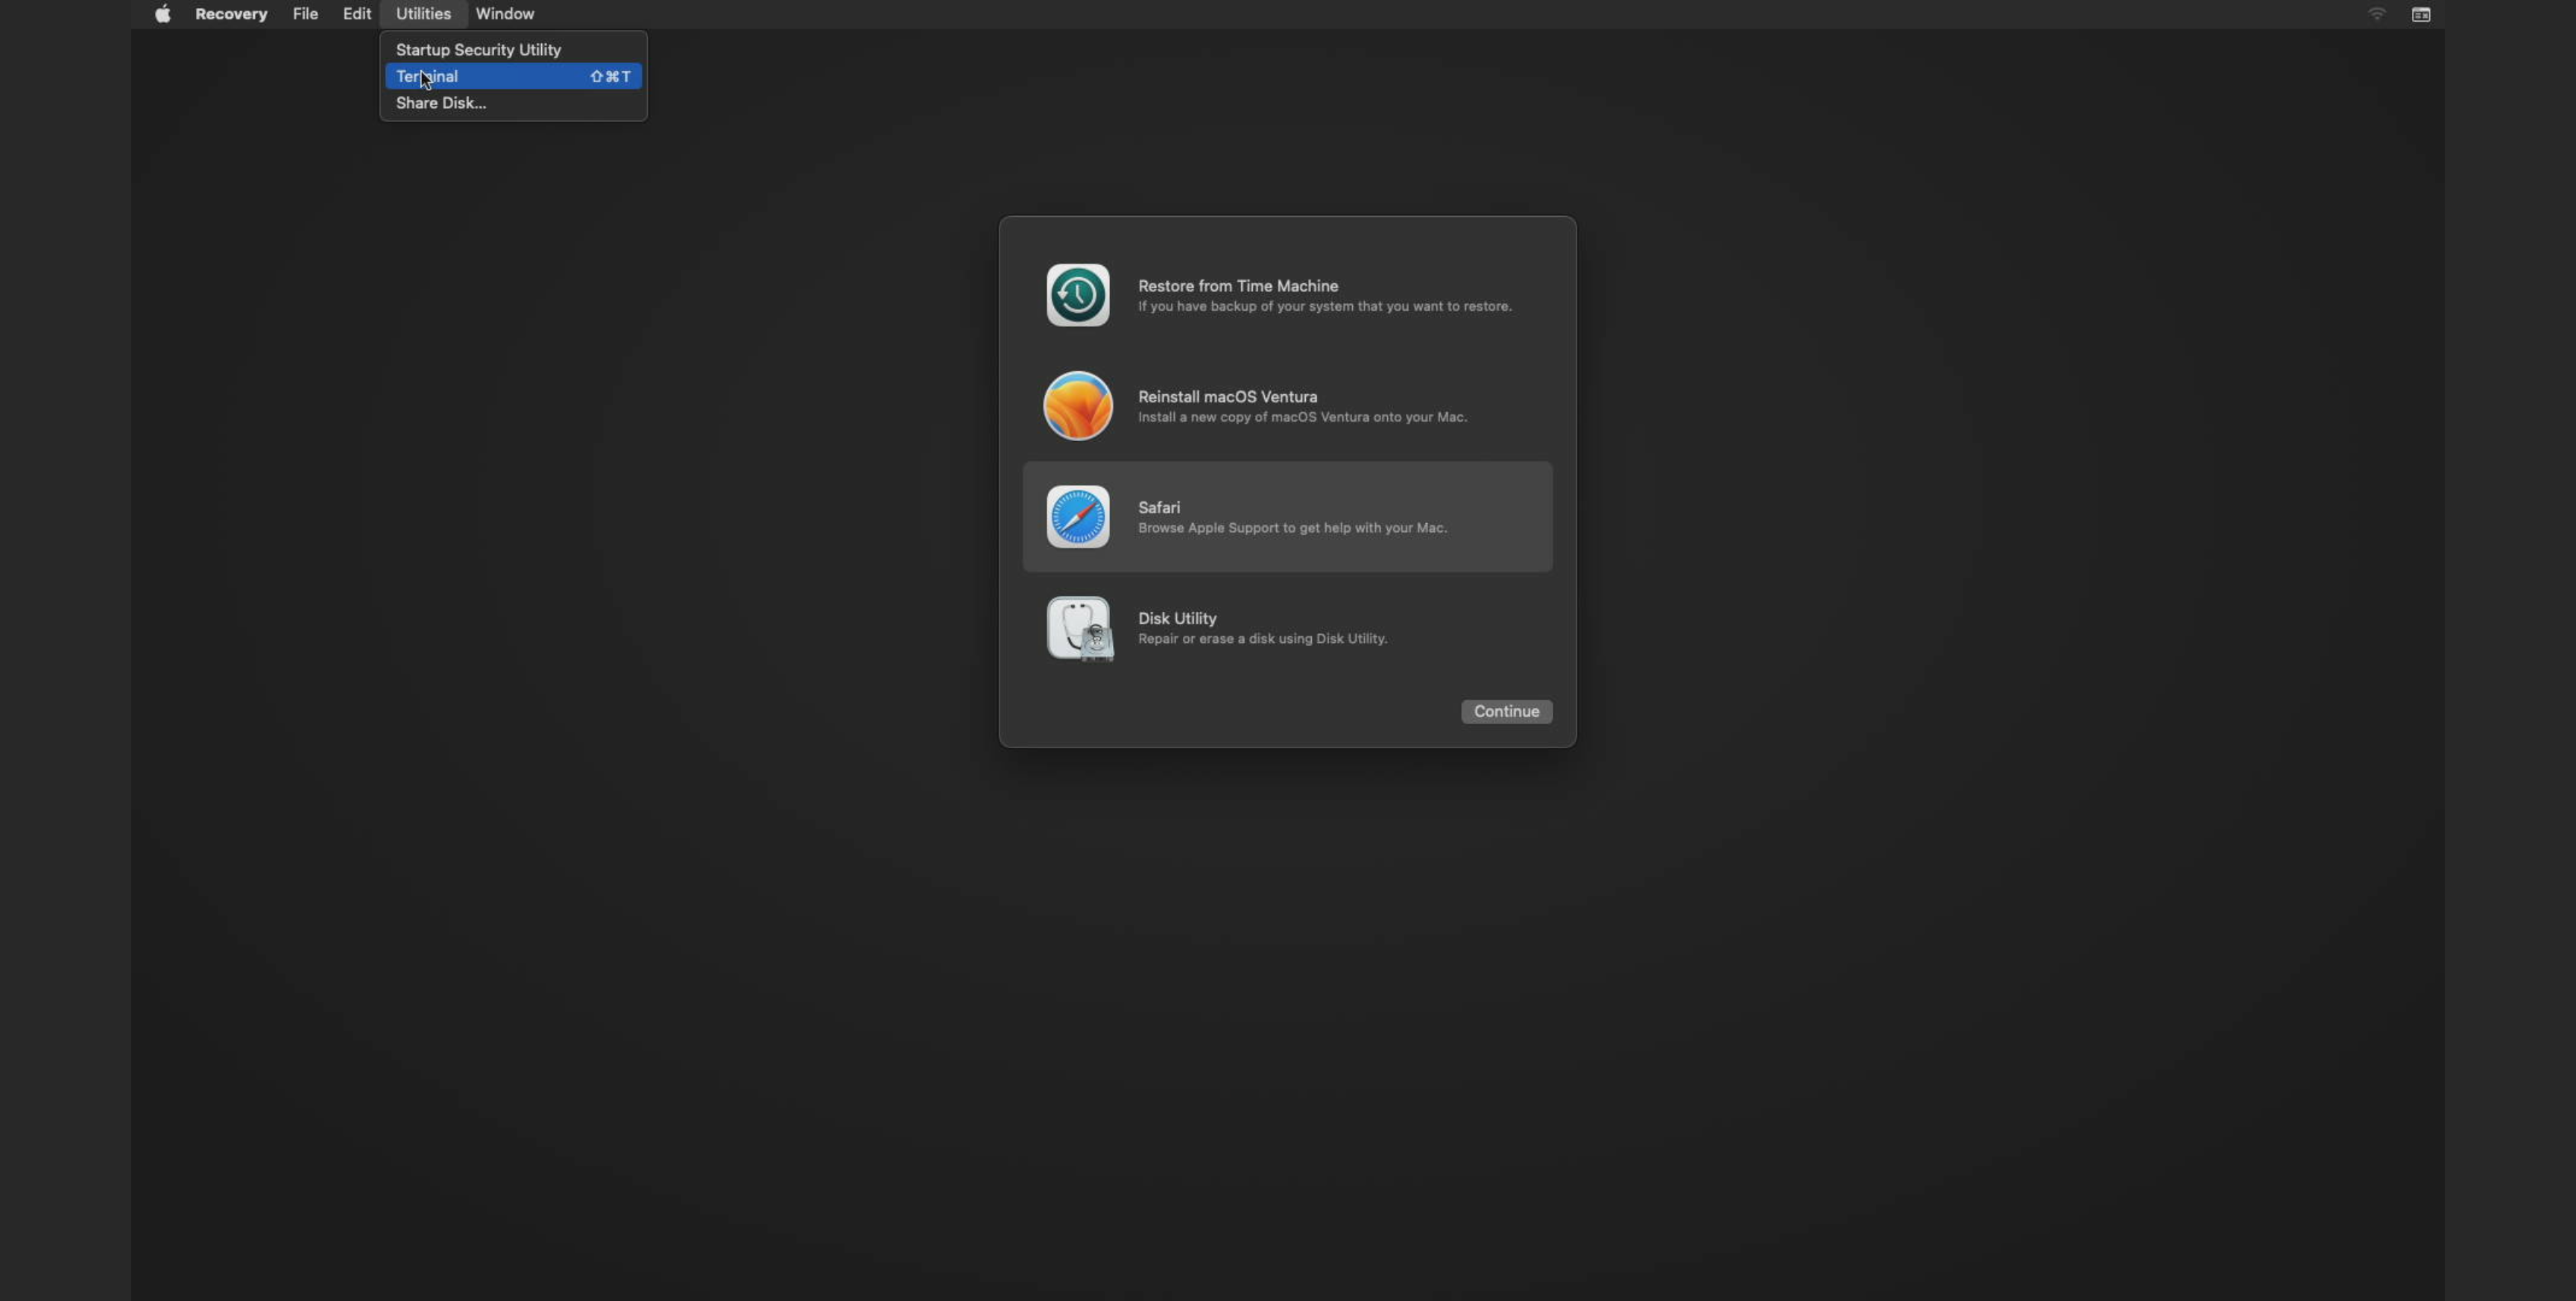This screenshot has height=1301, width=2576.
Task: Click the Safari compass icon
Action: click(1077, 517)
